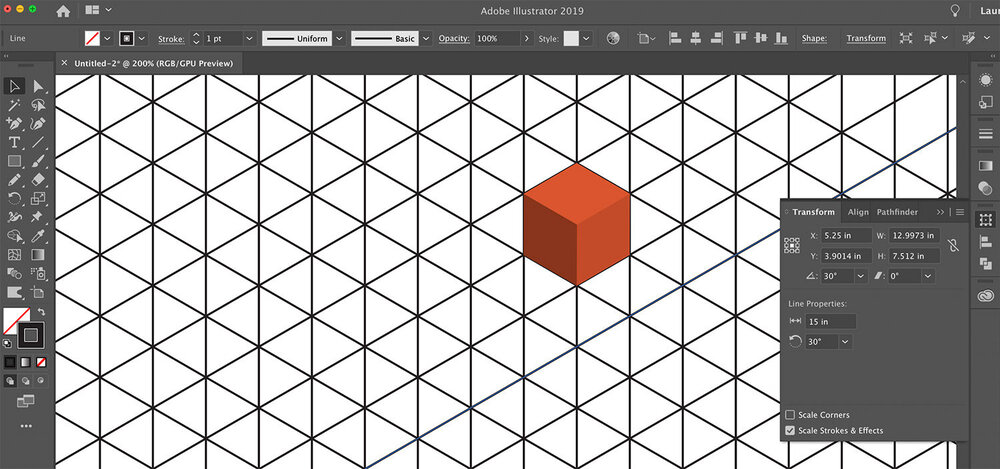
Task: Choose the Width tool
Action: coord(15,217)
